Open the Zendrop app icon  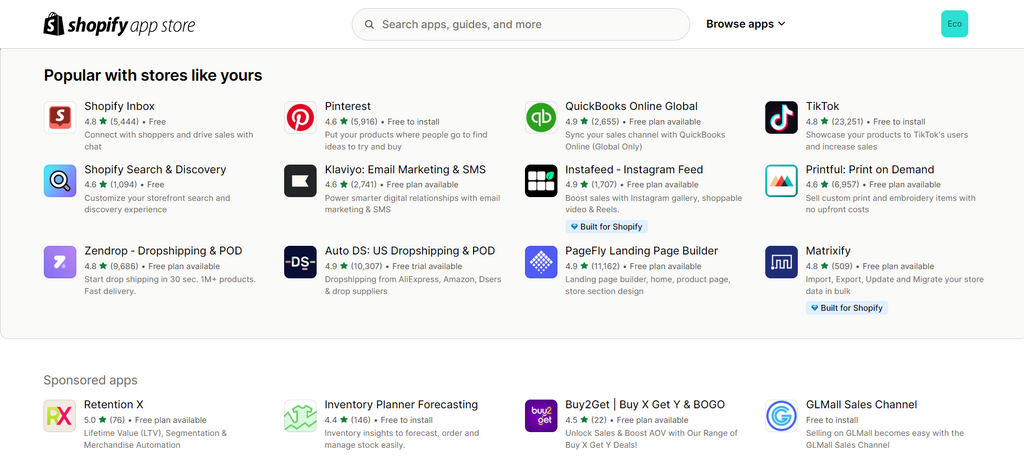click(x=60, y=262)
